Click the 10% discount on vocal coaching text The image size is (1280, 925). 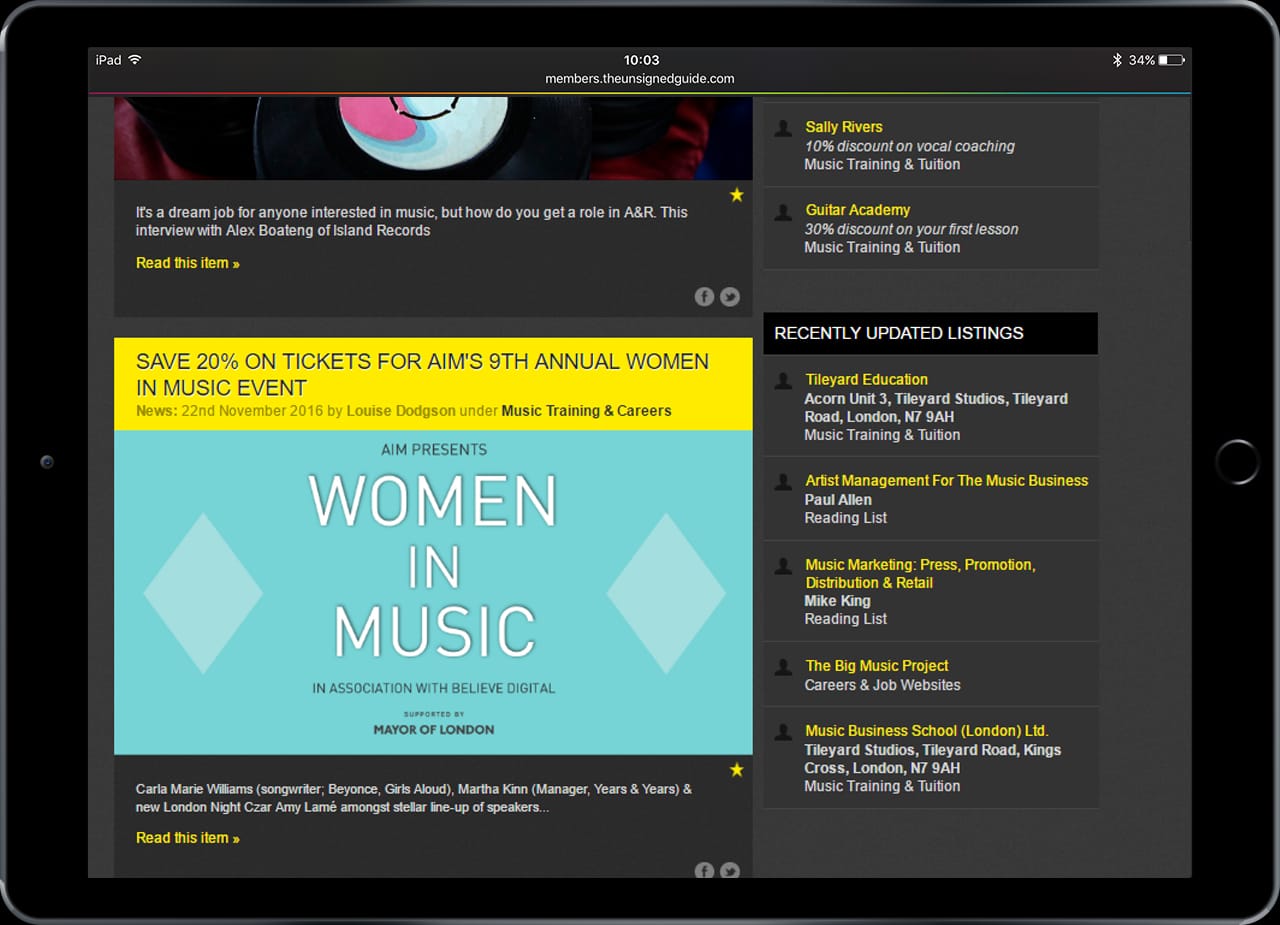point(910,146)
